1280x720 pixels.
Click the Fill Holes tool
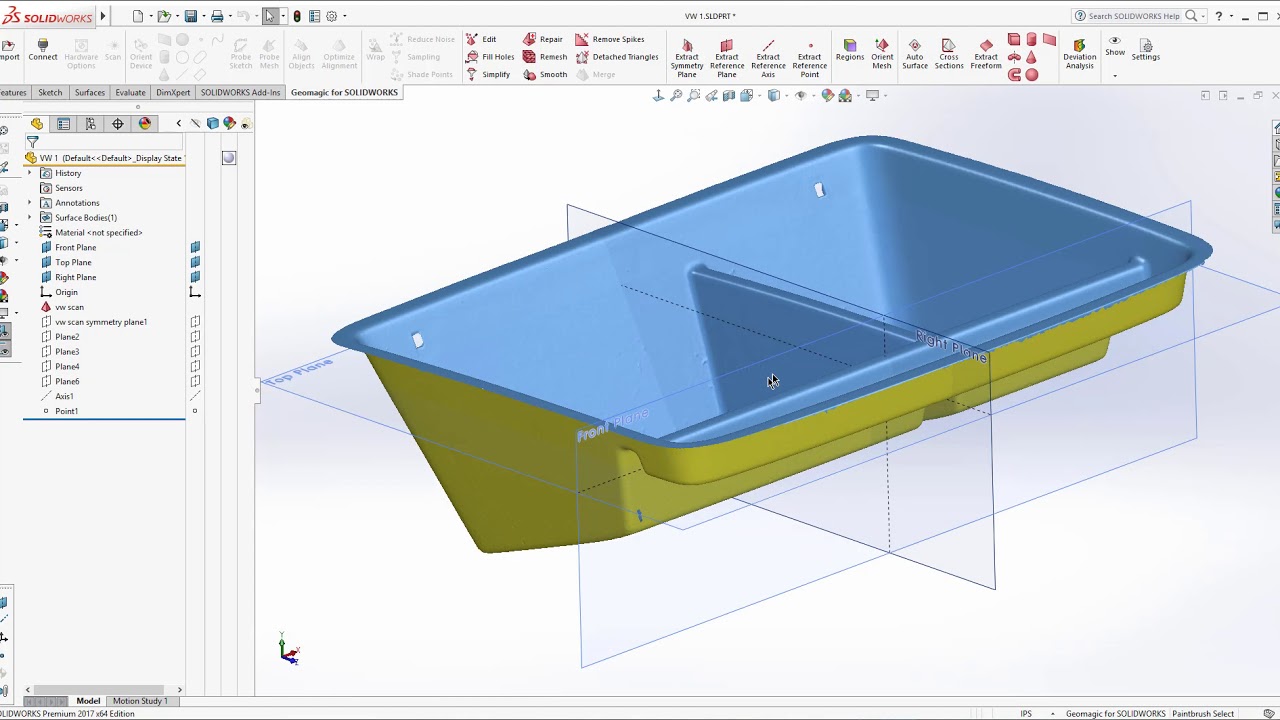490,57
